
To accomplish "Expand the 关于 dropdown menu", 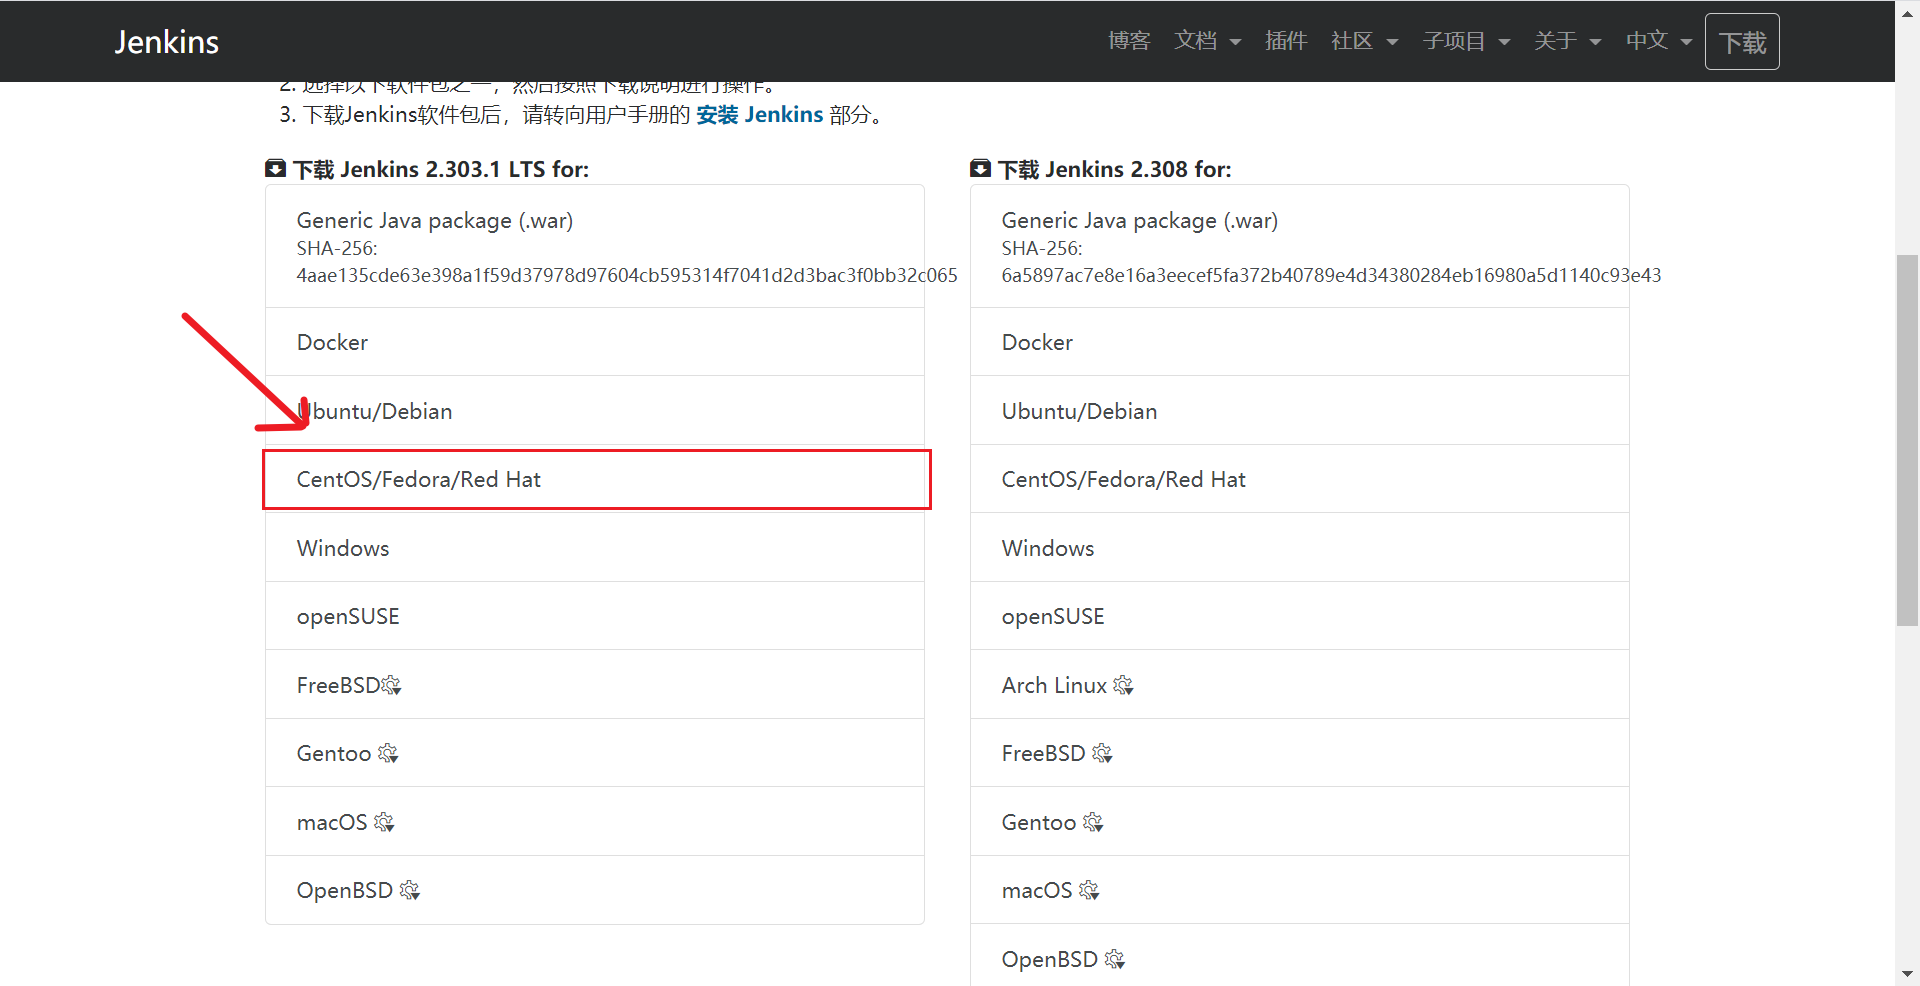I will pos(1567,41).
